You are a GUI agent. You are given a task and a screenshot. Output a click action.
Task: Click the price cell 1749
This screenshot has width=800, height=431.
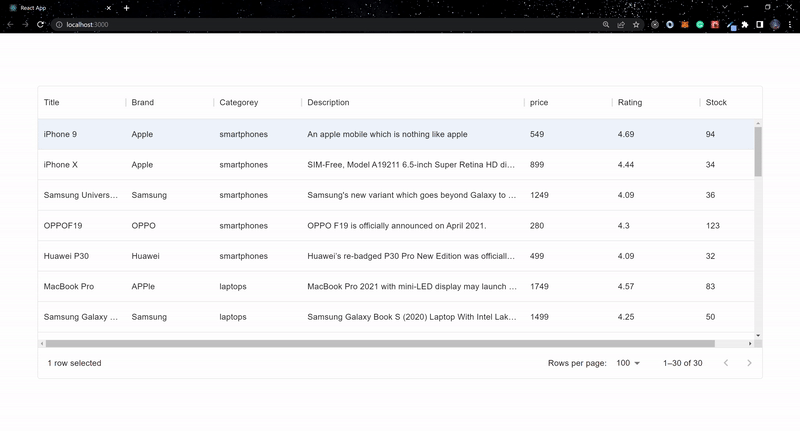coord(568,287)
